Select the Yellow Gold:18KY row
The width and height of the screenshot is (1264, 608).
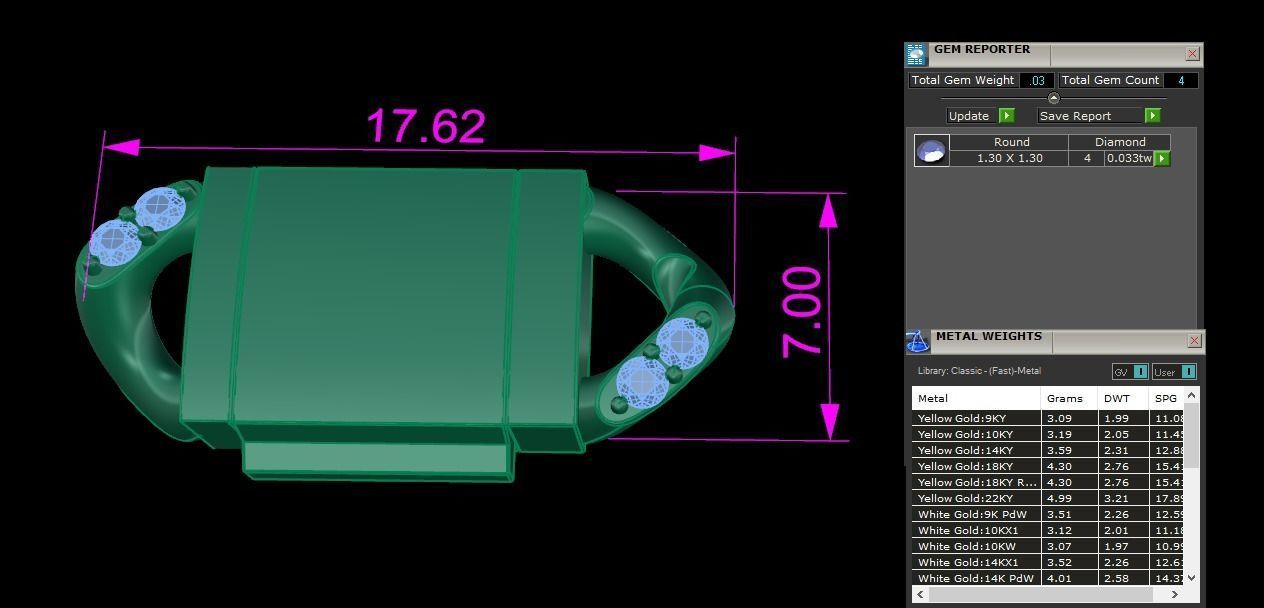click(1048, 466)
